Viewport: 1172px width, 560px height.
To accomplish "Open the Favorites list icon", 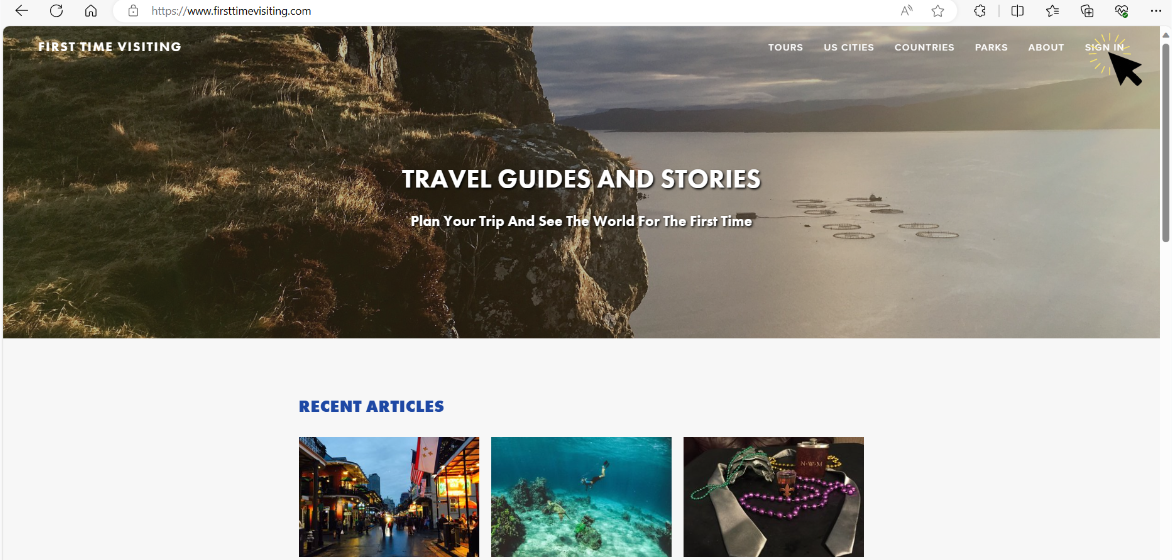I will point(1052,11).
